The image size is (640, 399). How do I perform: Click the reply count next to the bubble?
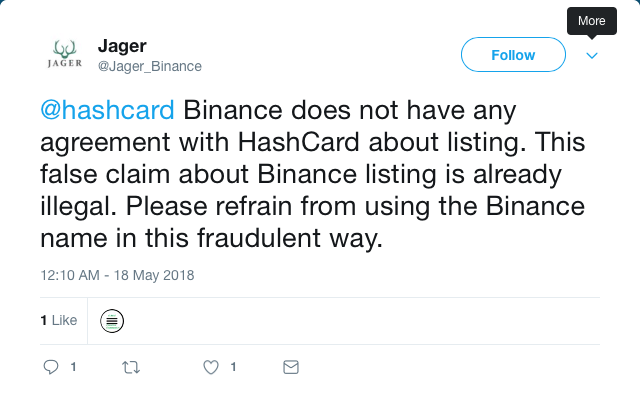tap(73, 367)
